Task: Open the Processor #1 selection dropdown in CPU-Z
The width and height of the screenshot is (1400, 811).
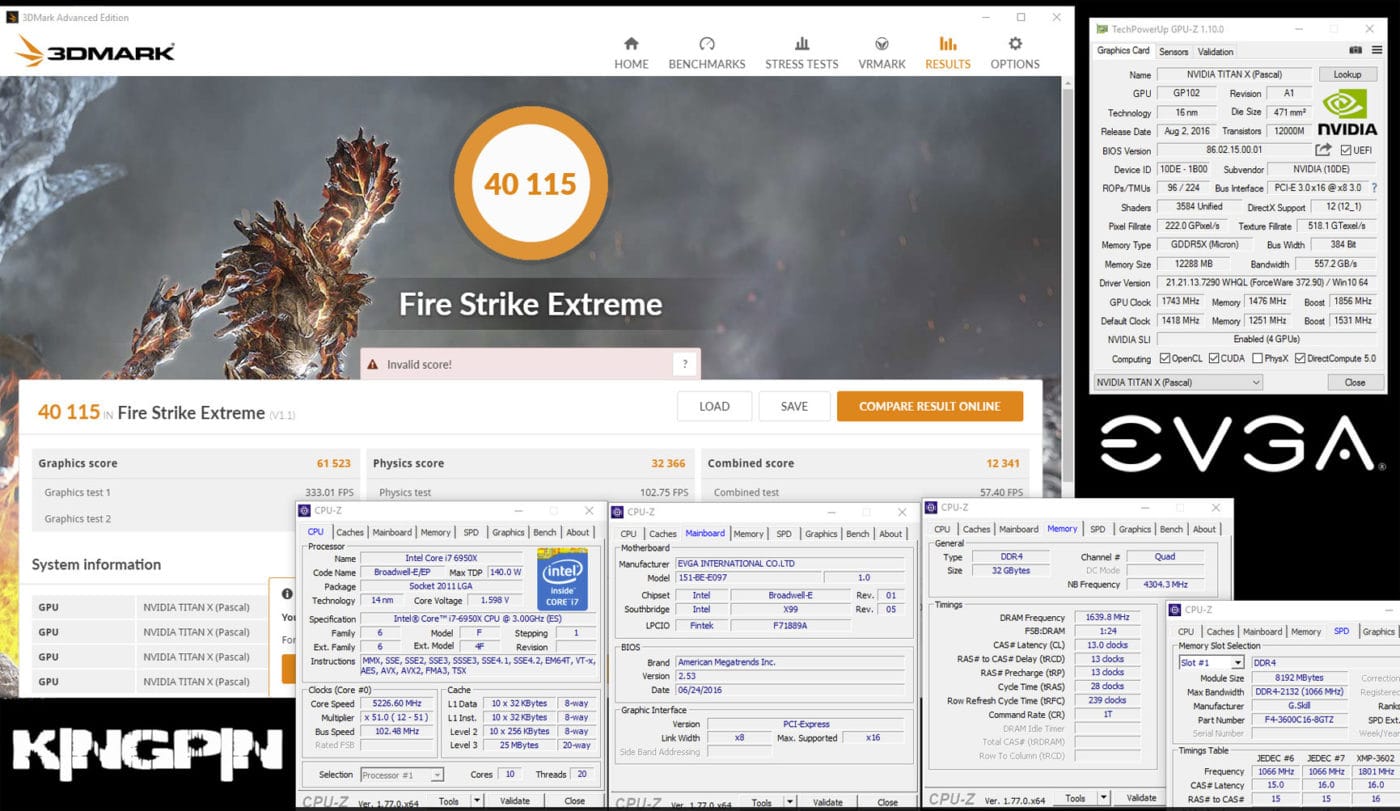Action: 437,773
